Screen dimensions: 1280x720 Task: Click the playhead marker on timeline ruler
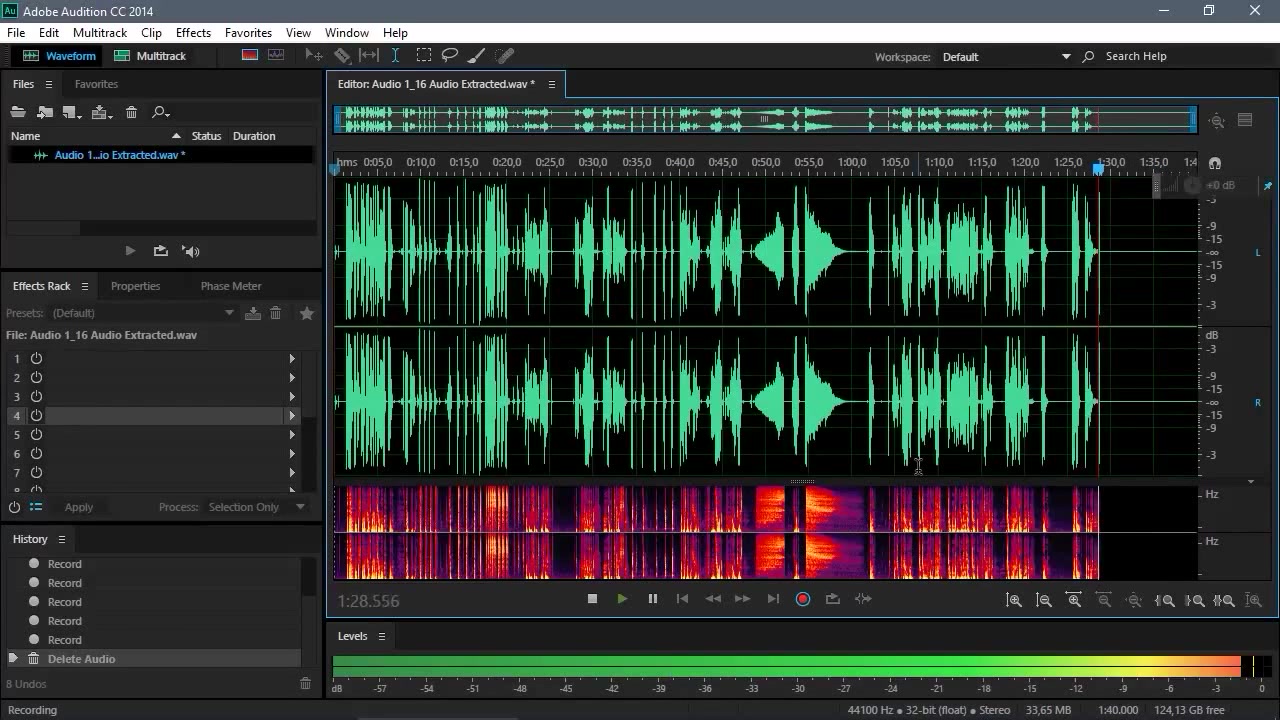1098,169
